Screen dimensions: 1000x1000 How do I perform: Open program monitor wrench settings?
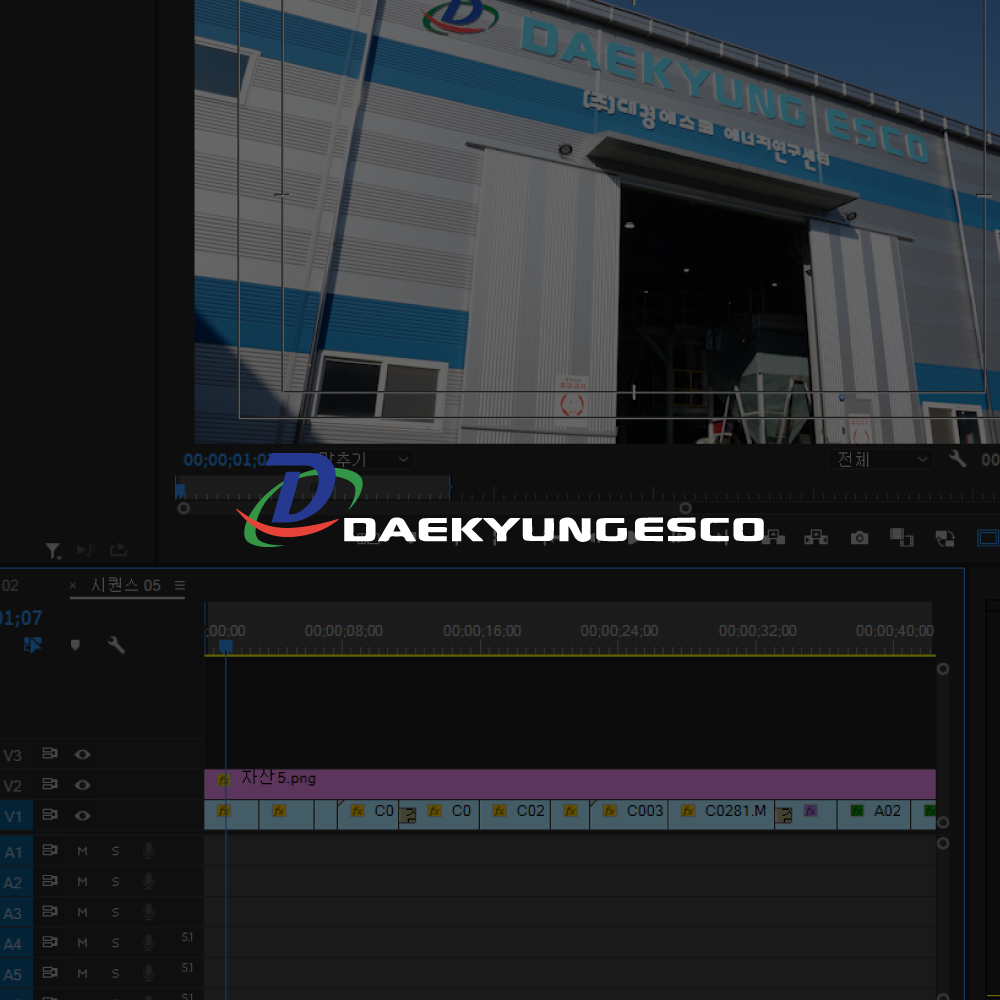[957, 459]
